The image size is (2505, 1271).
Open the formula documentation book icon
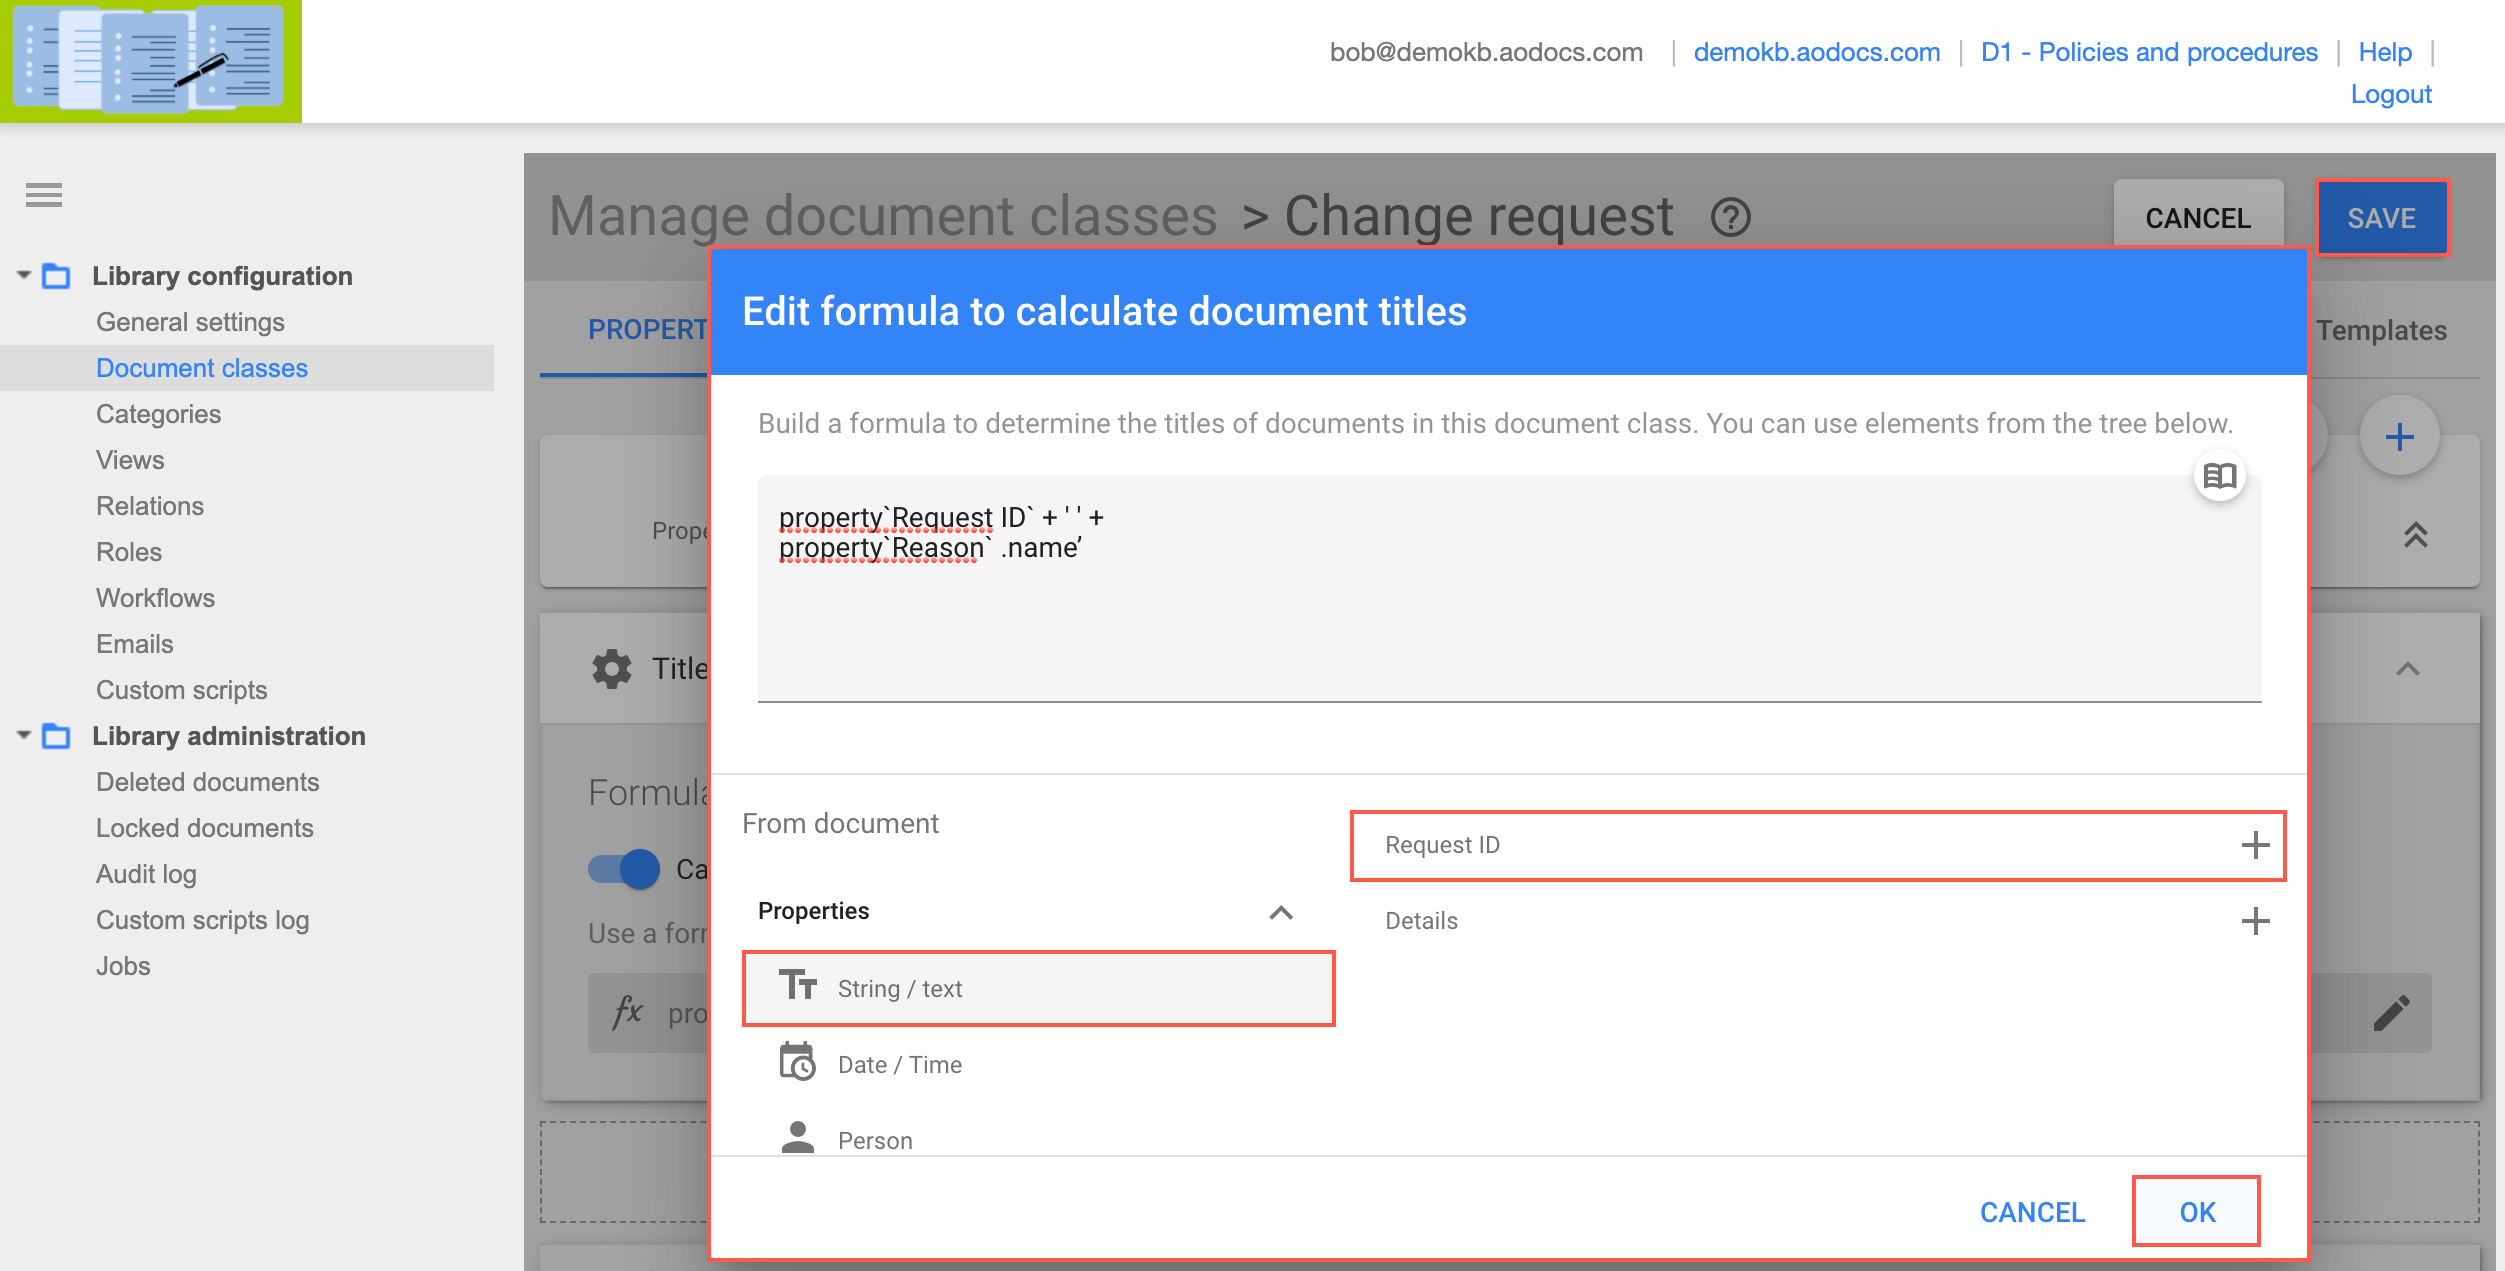point(2219,476)
